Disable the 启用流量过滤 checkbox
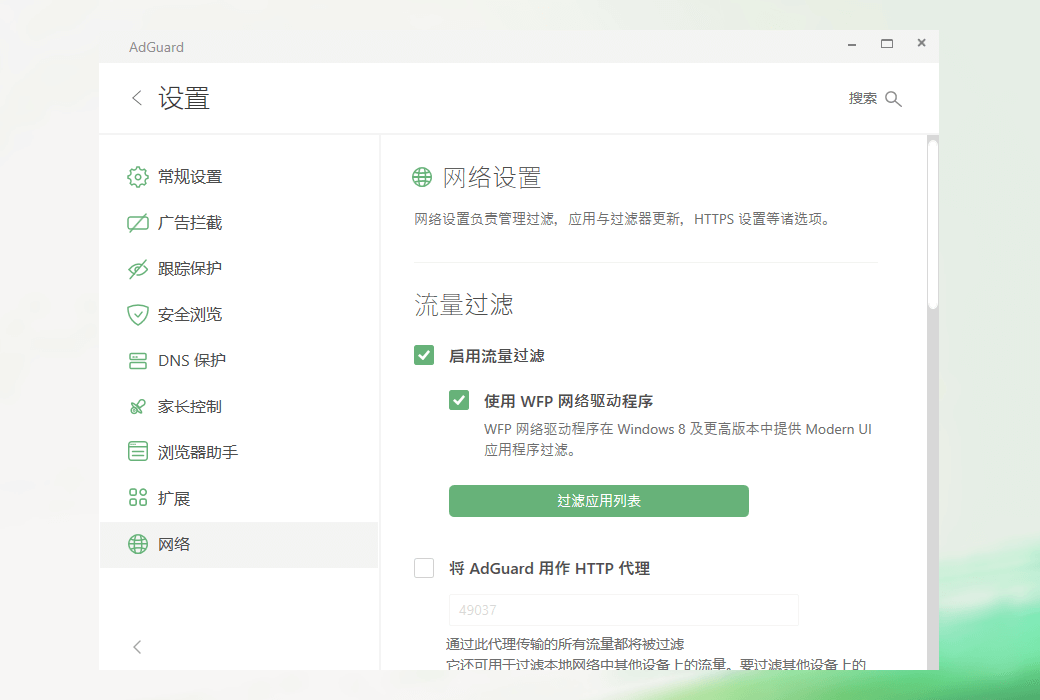The height and width of the screenshot is (700, 1040). pyautogui.click(x=423, y=354)
